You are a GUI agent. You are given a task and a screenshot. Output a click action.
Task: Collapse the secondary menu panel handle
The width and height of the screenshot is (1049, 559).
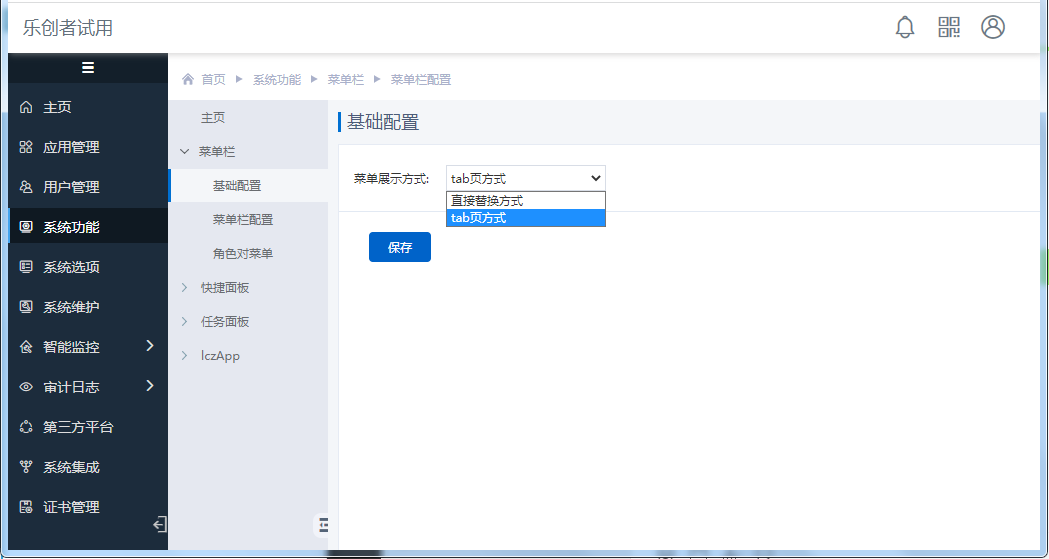(322, 524)
